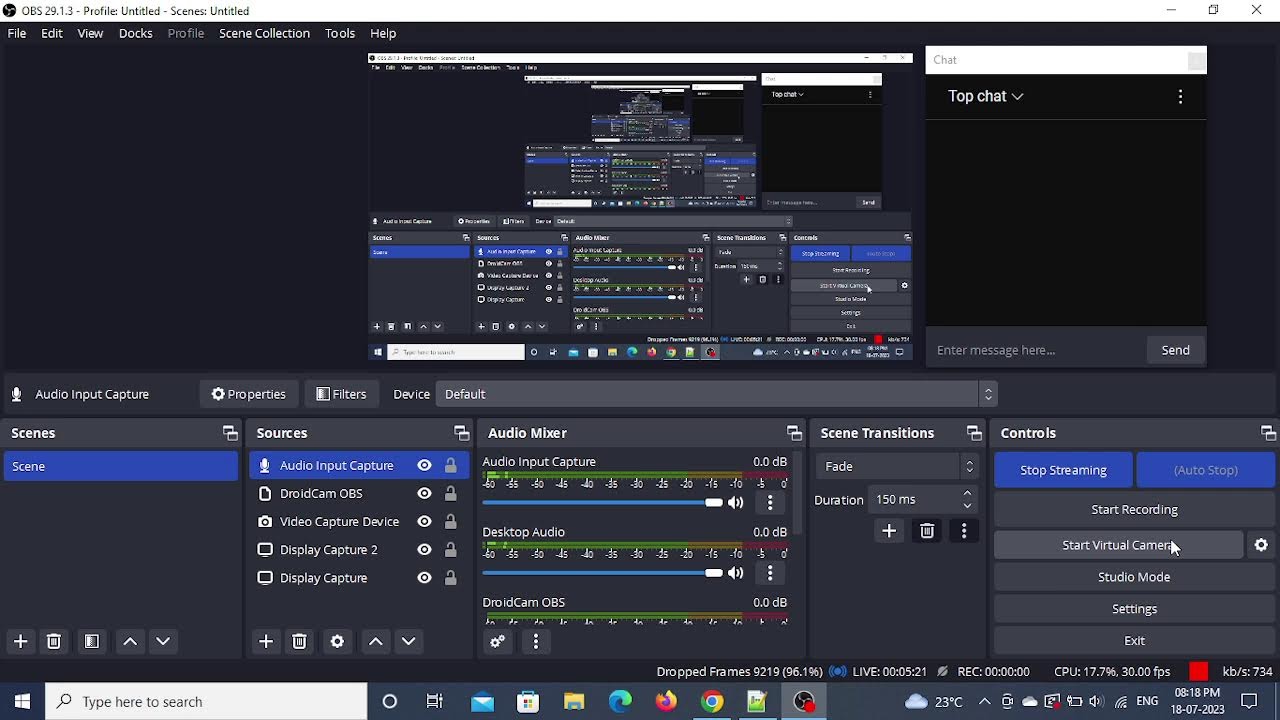Toggle lock on Video Capture Device source

(451, 522)
